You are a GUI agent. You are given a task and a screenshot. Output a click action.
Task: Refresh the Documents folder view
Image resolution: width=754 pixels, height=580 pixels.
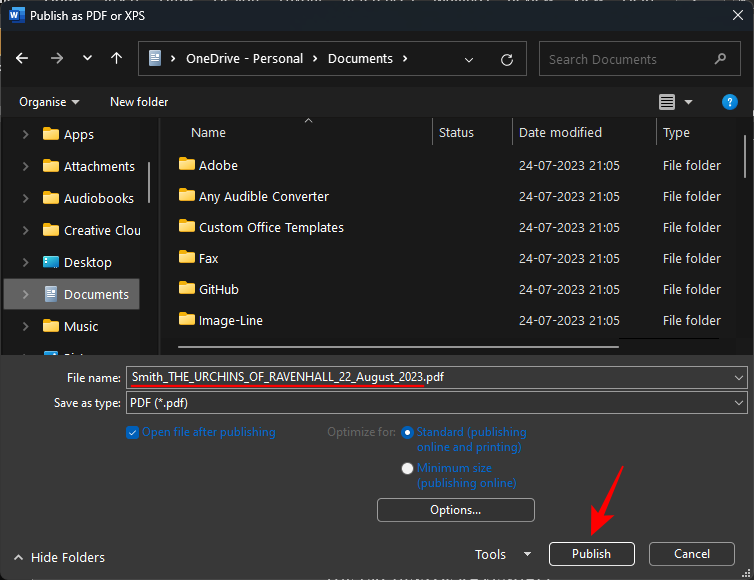pos(507,59)
